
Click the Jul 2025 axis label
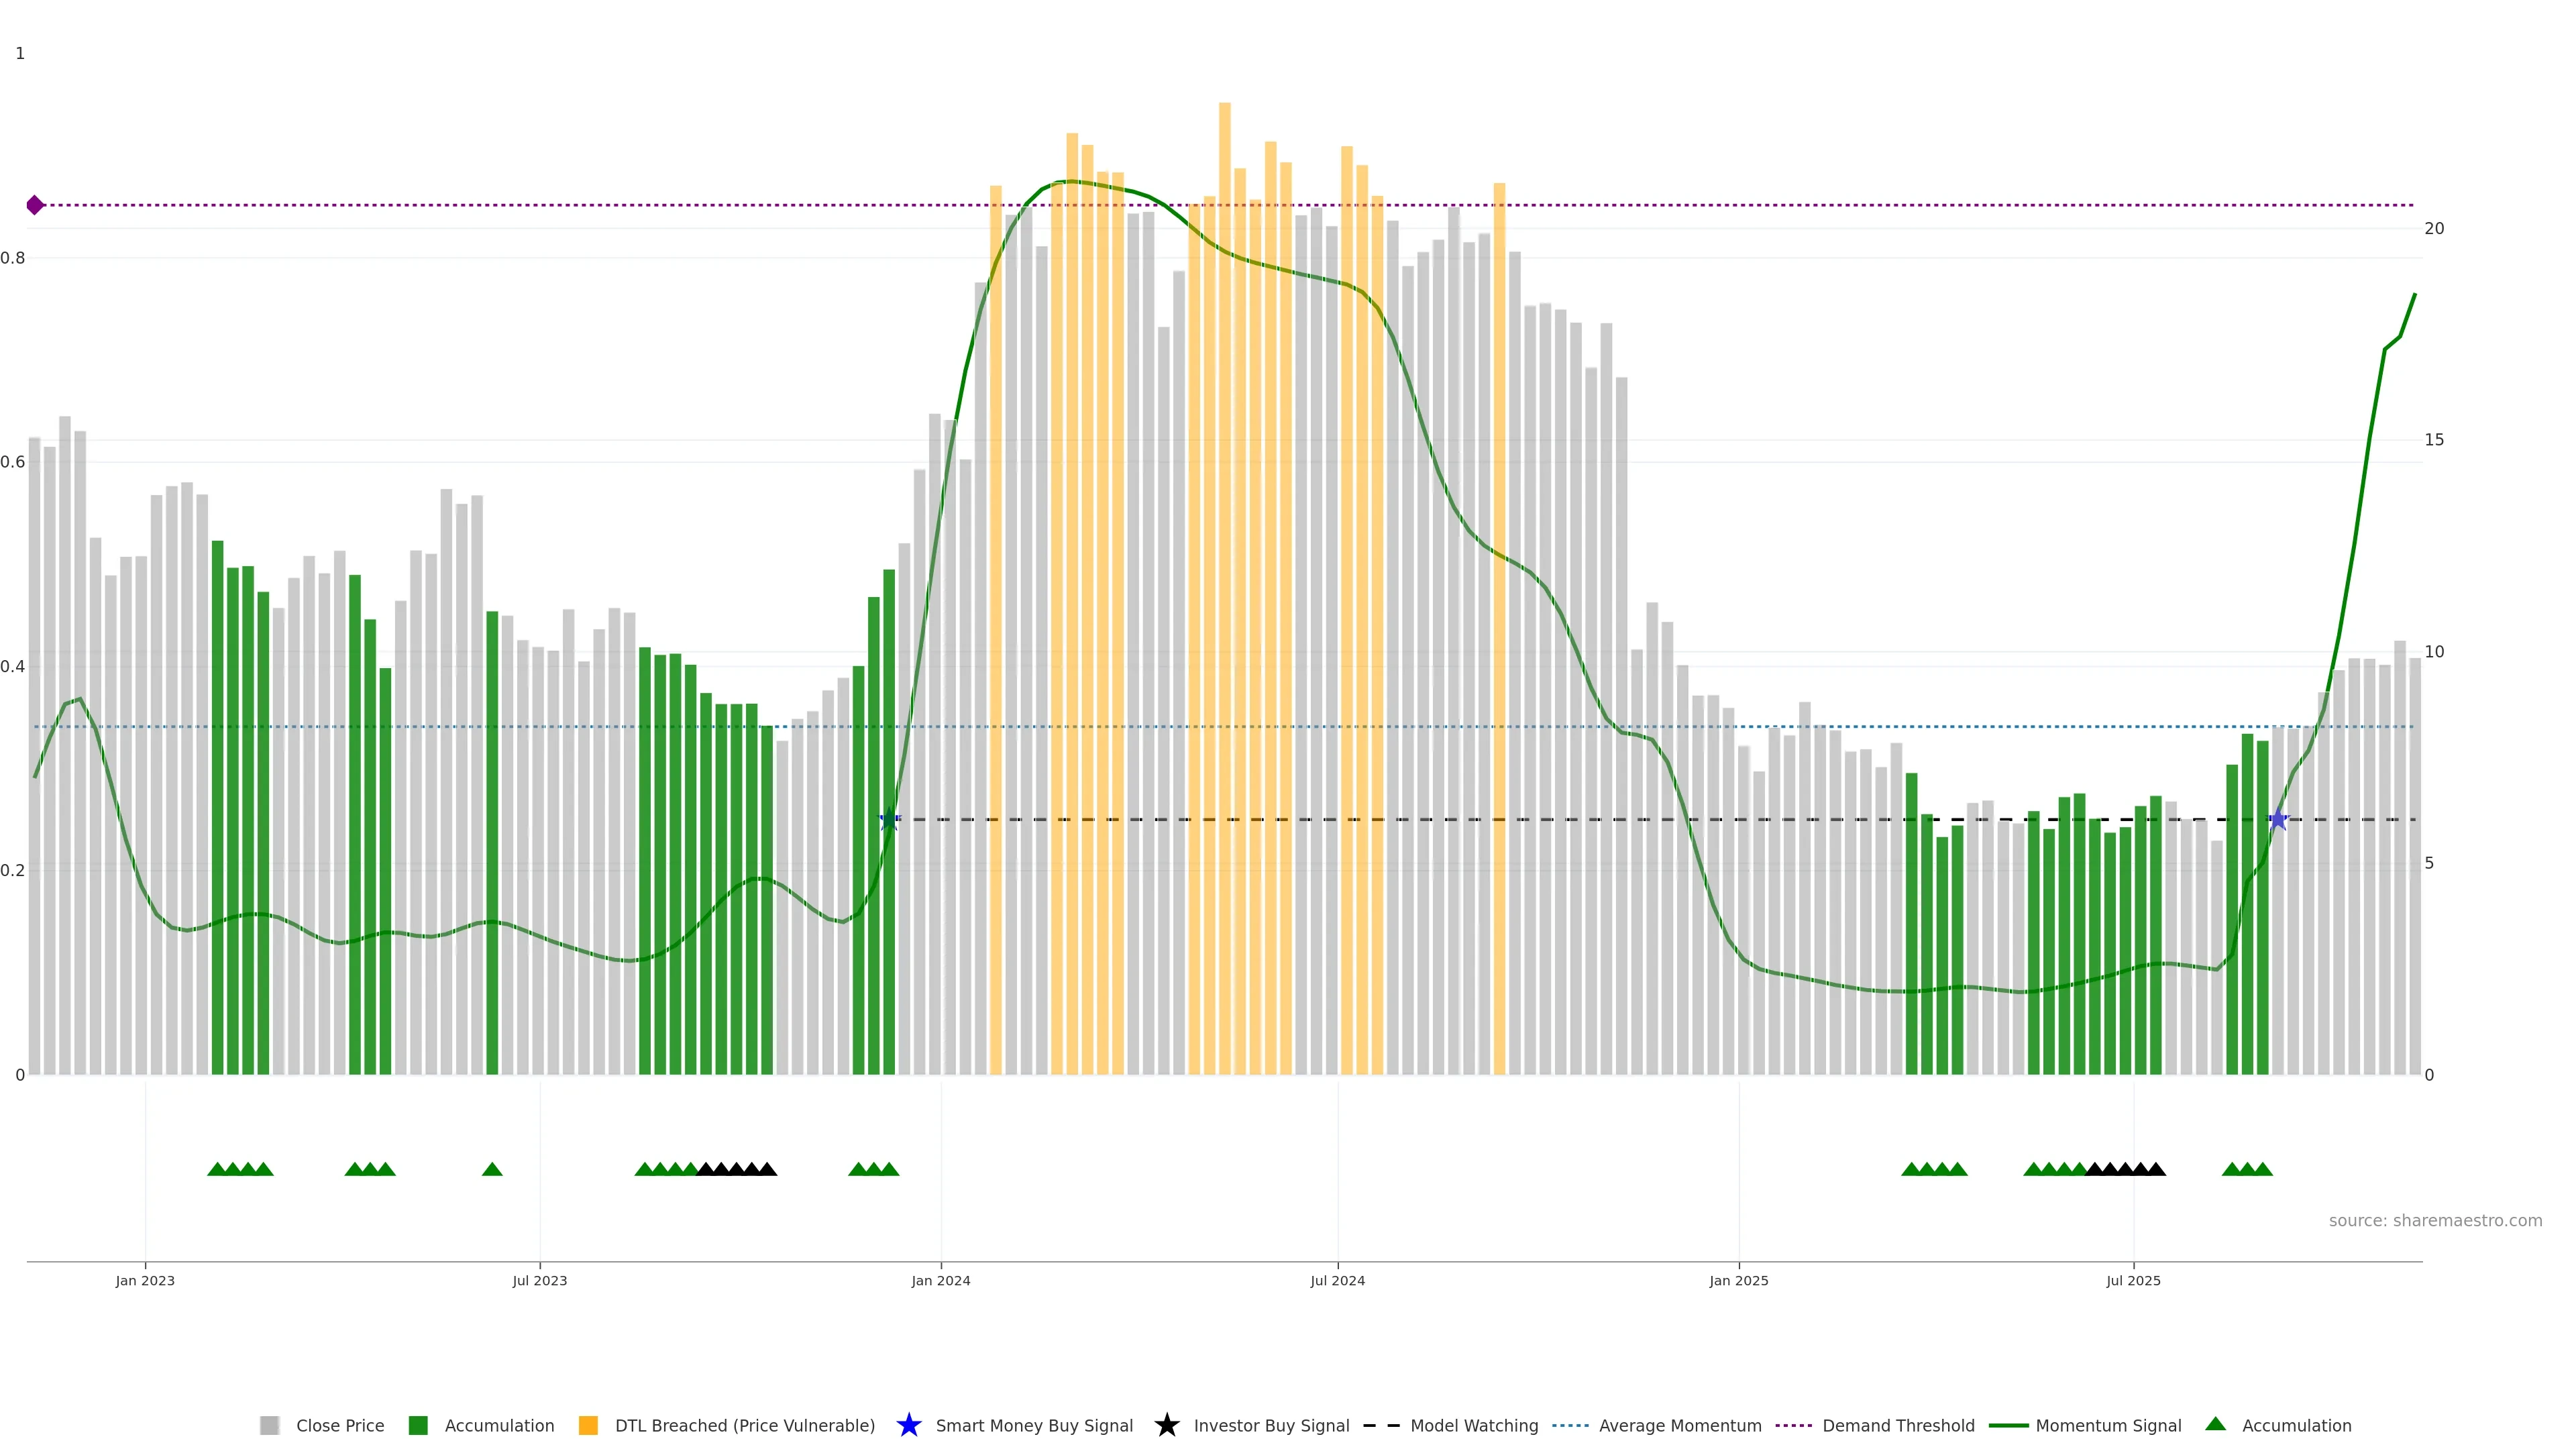2133,1280
